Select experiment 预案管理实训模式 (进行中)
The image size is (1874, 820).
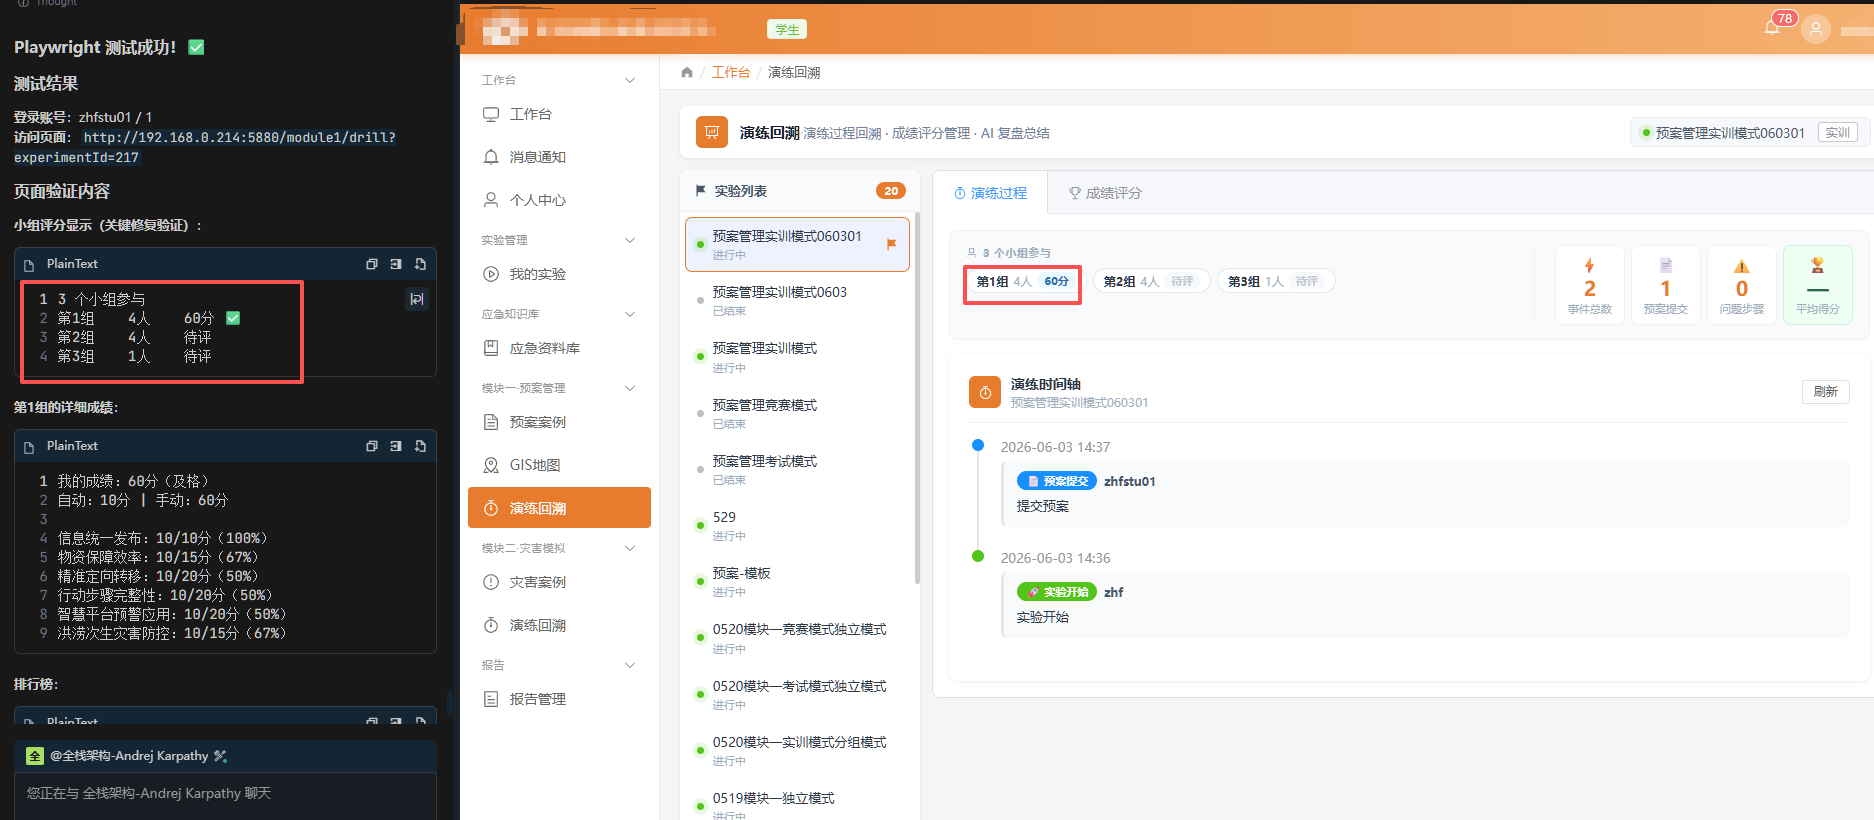(x=797, y=357)
